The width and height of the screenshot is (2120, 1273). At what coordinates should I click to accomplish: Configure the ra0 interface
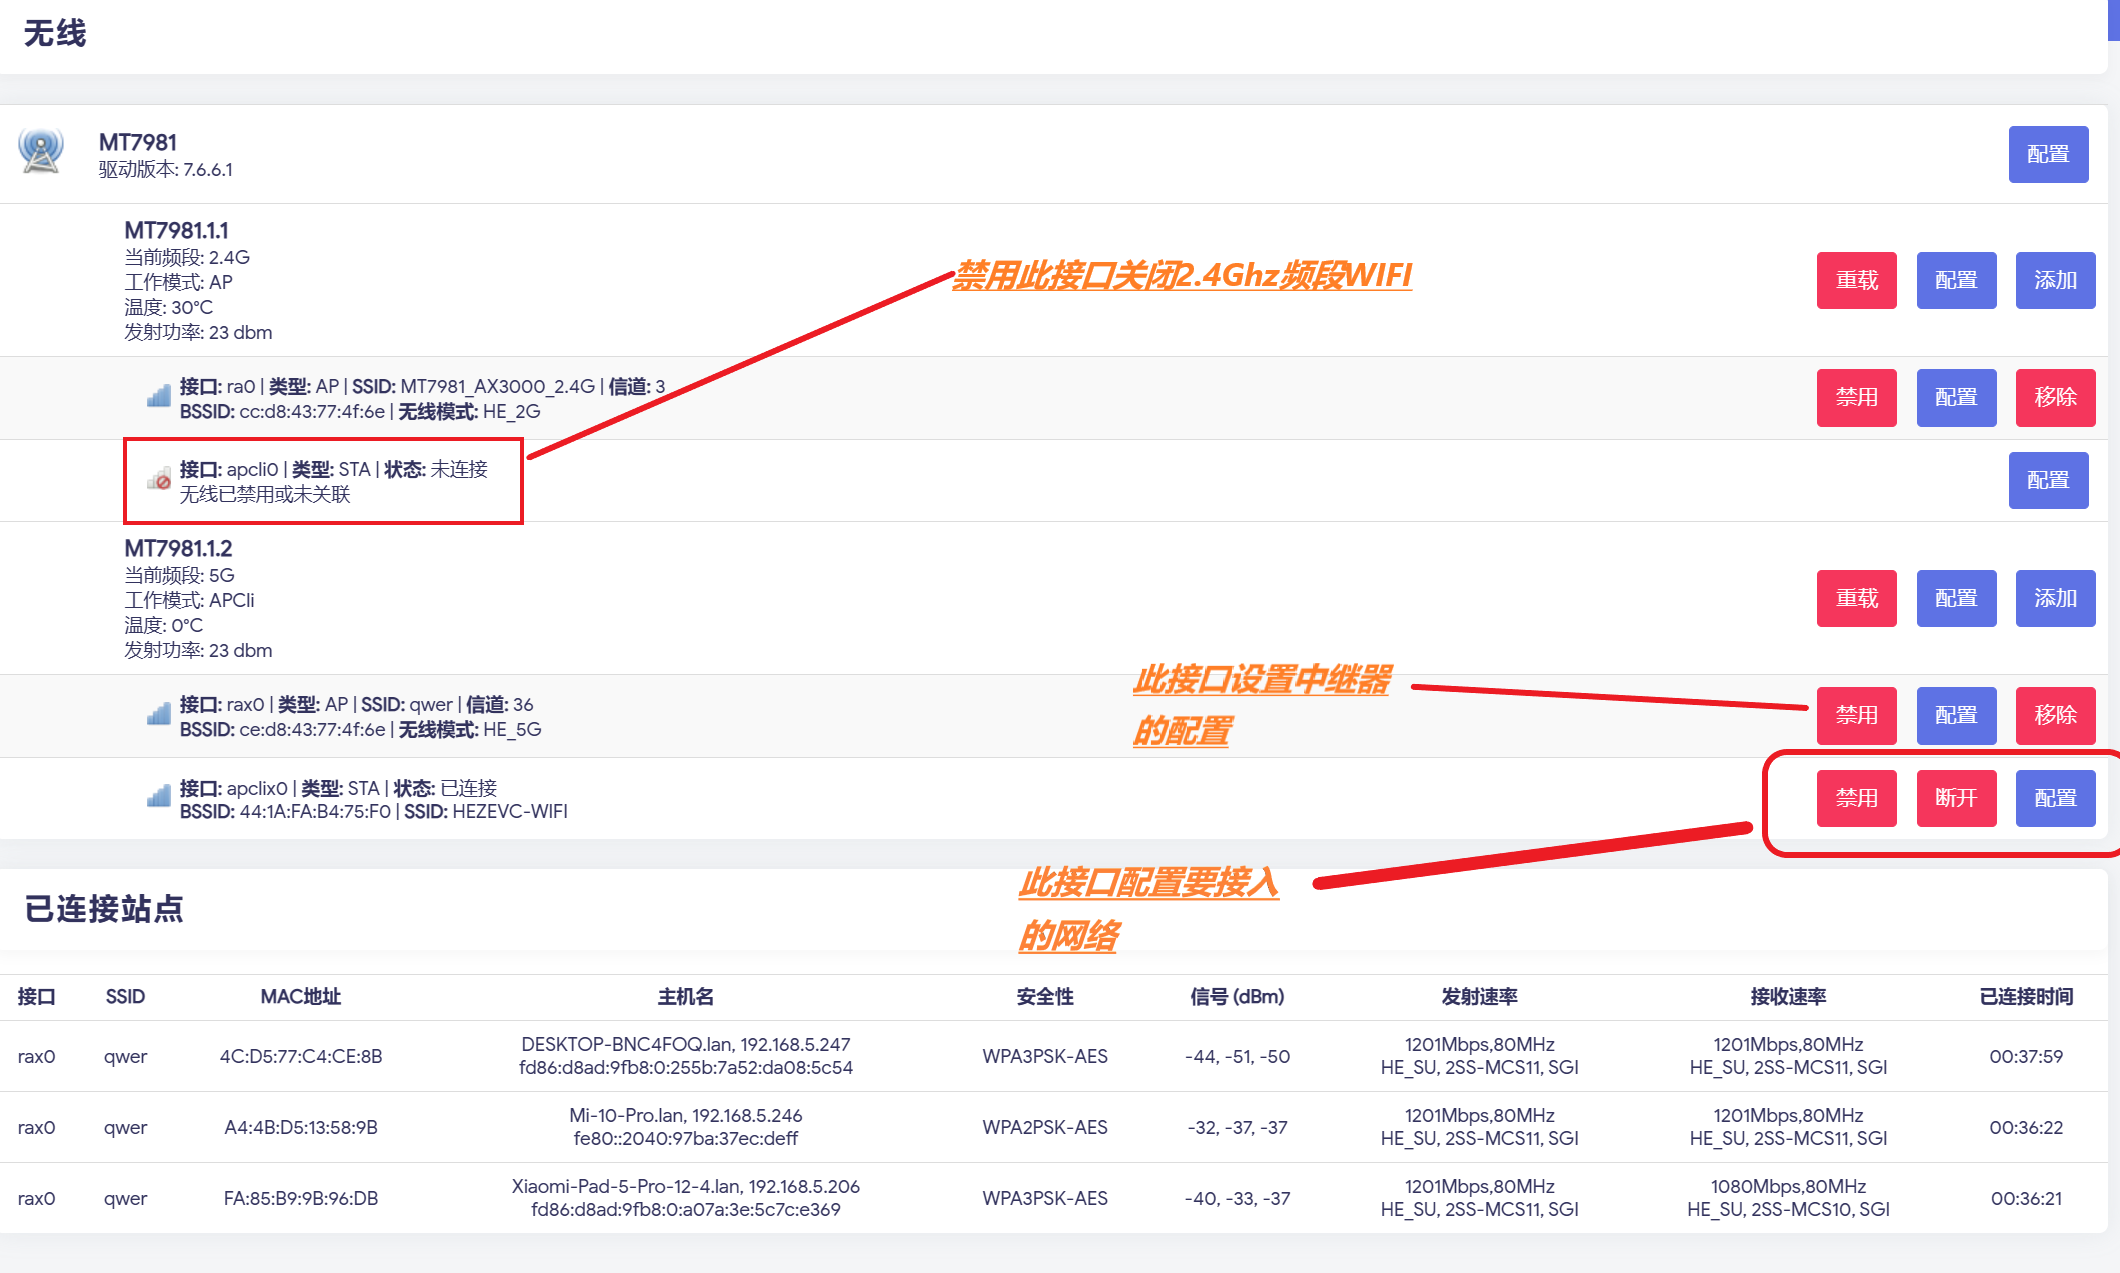click(x=1956, y=397)
